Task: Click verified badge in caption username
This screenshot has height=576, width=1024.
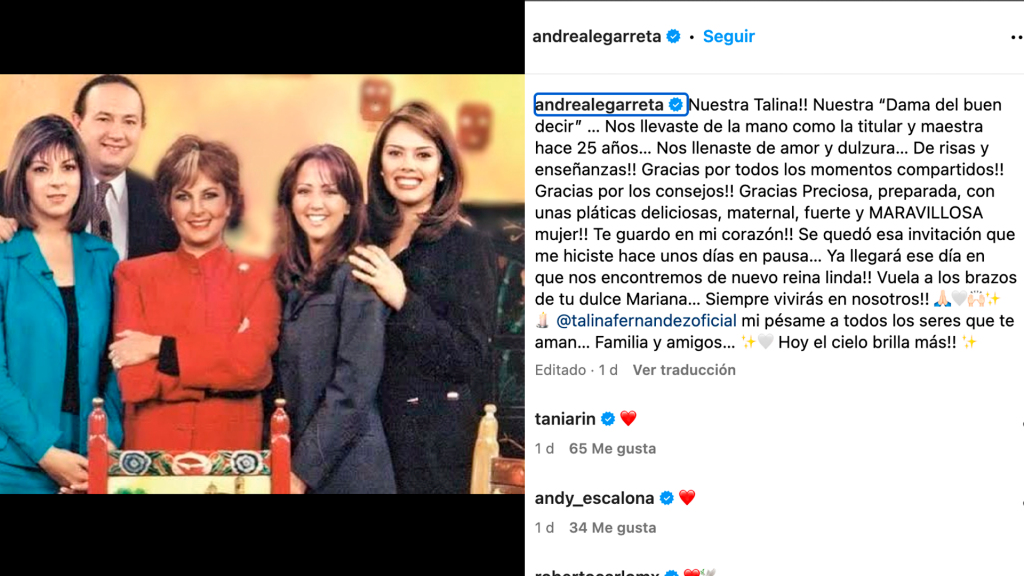Action: click(676, 104)
